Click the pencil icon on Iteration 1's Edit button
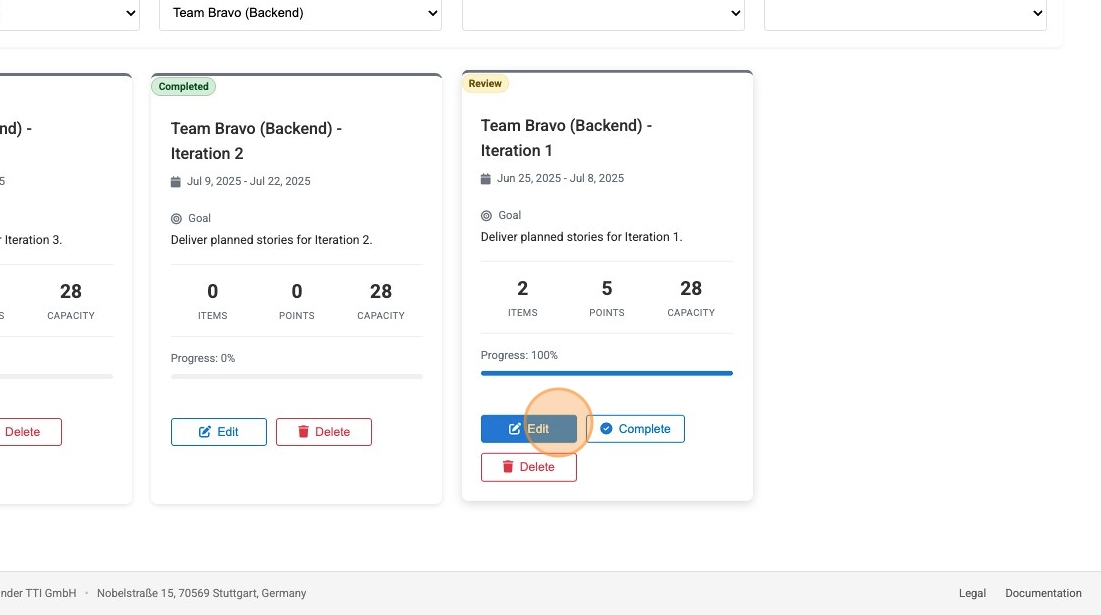The height and width of the screenshot is (615, 1101). tap(517, 428)
